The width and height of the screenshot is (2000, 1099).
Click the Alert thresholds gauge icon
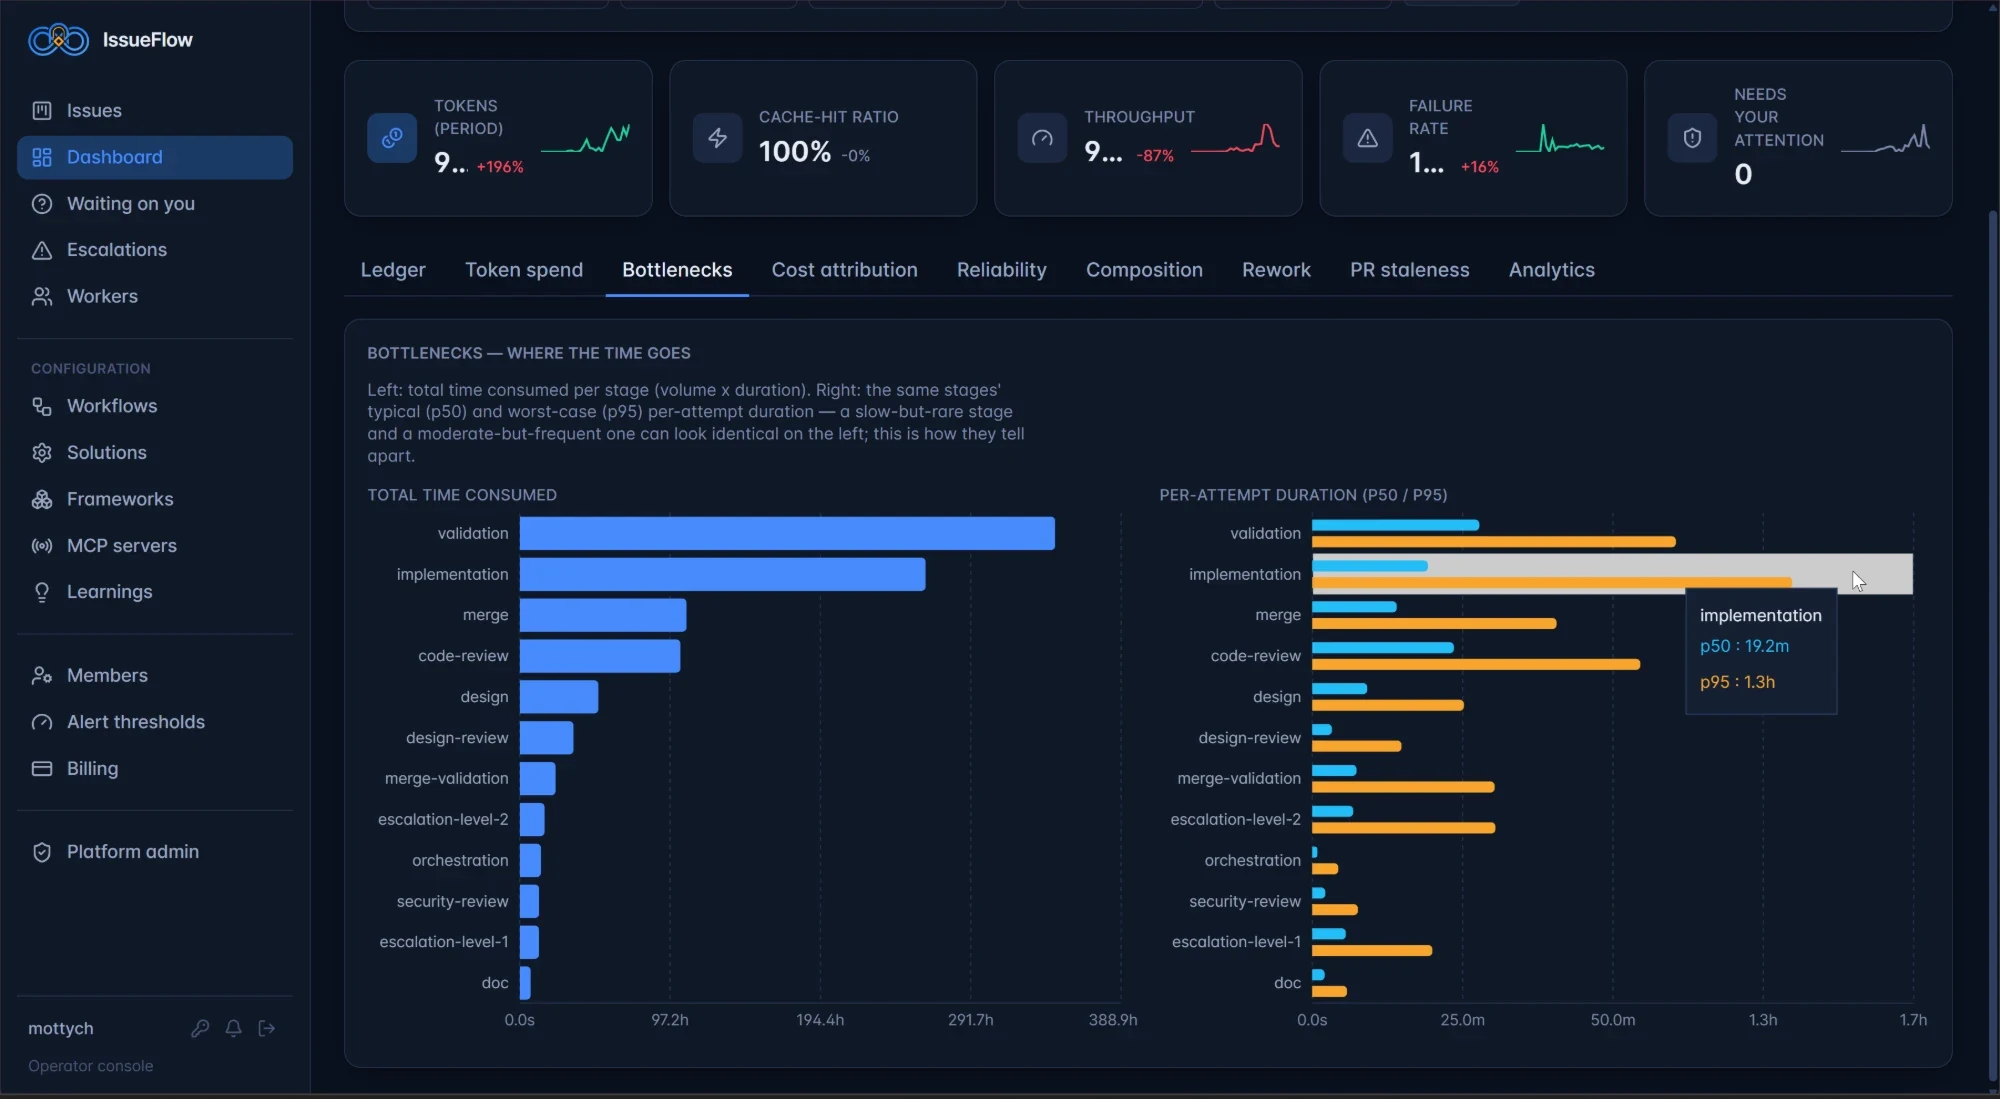click(42, 722)
